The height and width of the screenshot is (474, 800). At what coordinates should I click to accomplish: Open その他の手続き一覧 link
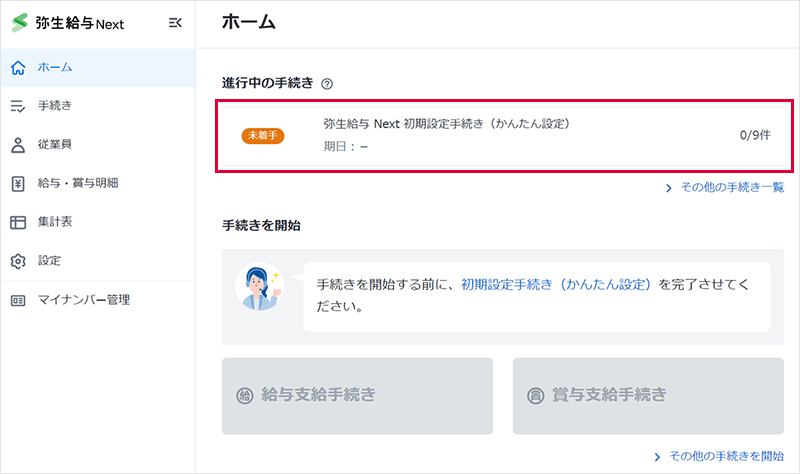point(732,188)
